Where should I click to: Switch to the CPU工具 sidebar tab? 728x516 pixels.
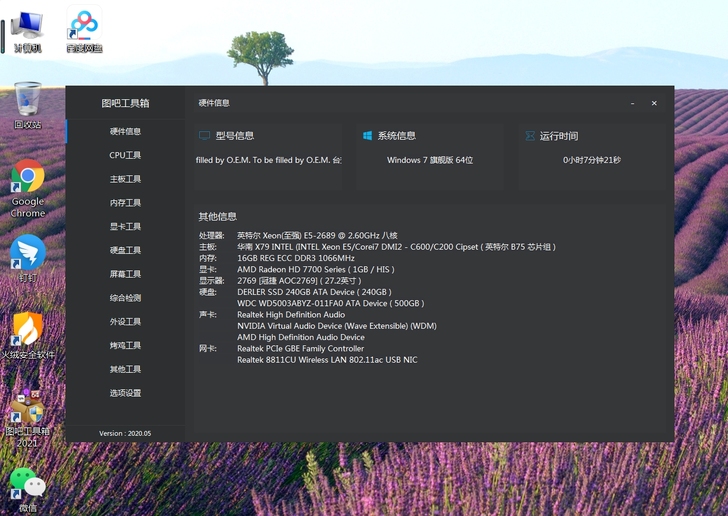click(125, 155)
